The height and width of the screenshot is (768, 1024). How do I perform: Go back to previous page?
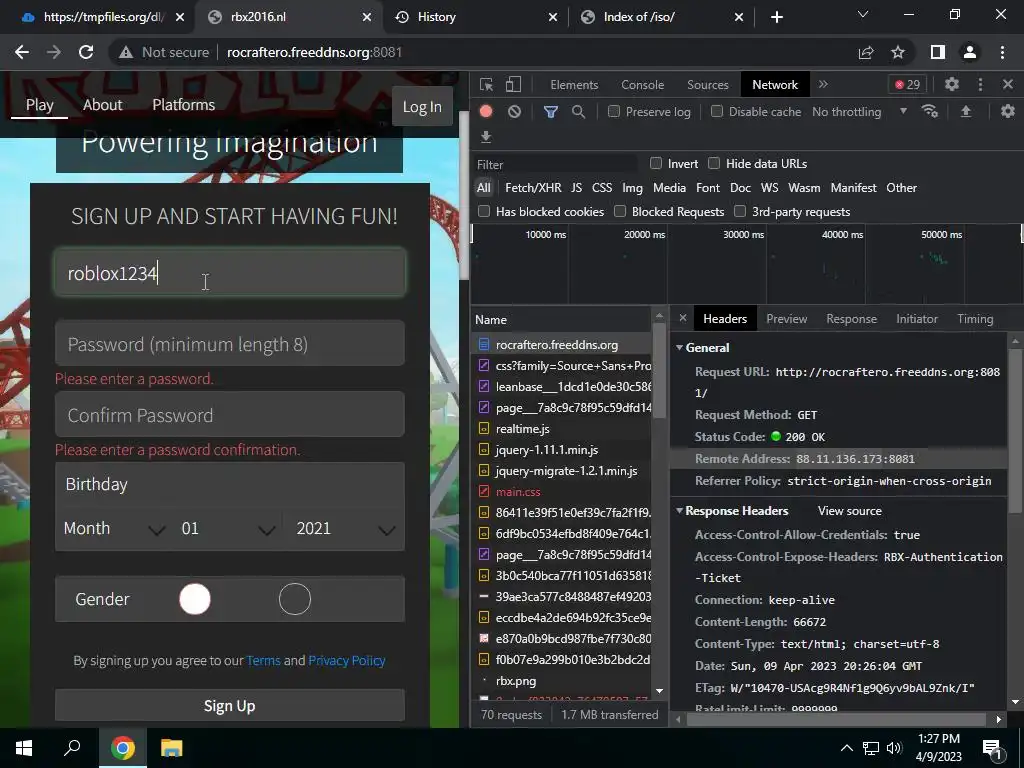pyautogui.click(x=22, y=52)
